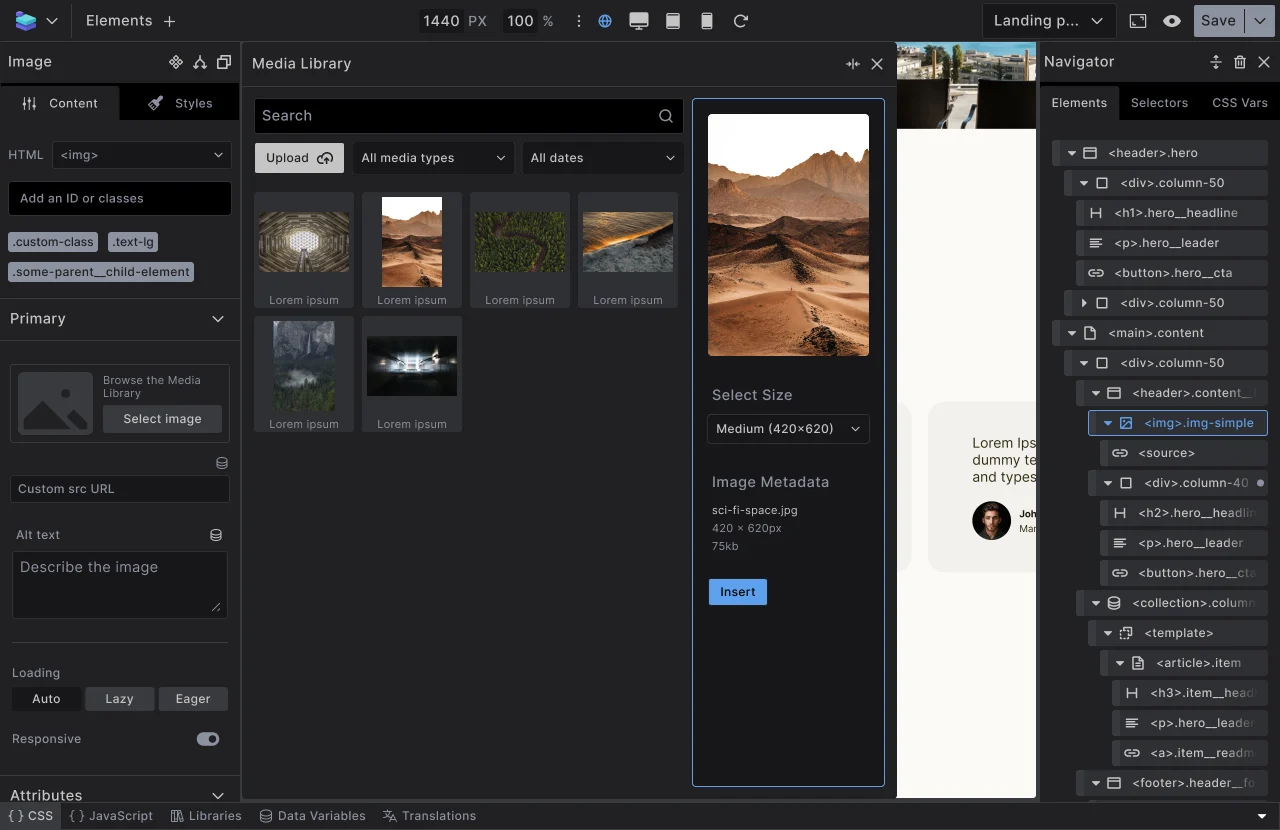
Task: Pin the Media Library panel
Action: pyautogui.click(x=852, y=63)
